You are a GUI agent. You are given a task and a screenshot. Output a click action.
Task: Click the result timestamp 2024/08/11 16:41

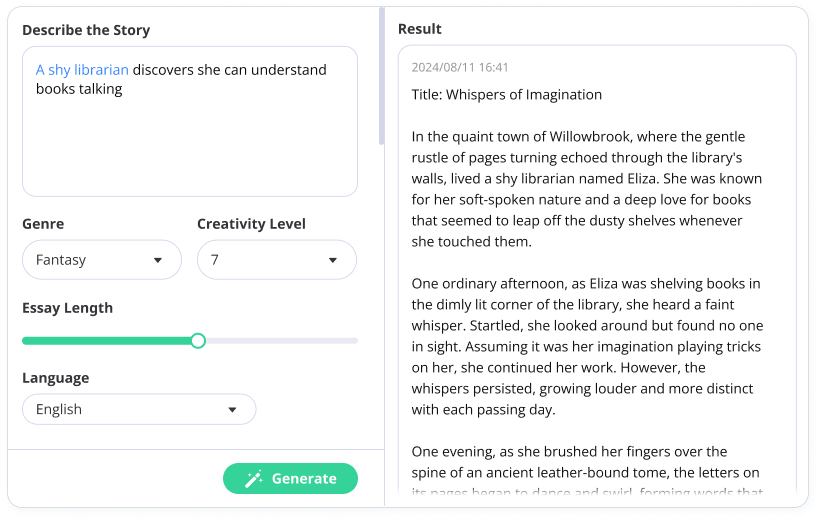tap(460, 67)
